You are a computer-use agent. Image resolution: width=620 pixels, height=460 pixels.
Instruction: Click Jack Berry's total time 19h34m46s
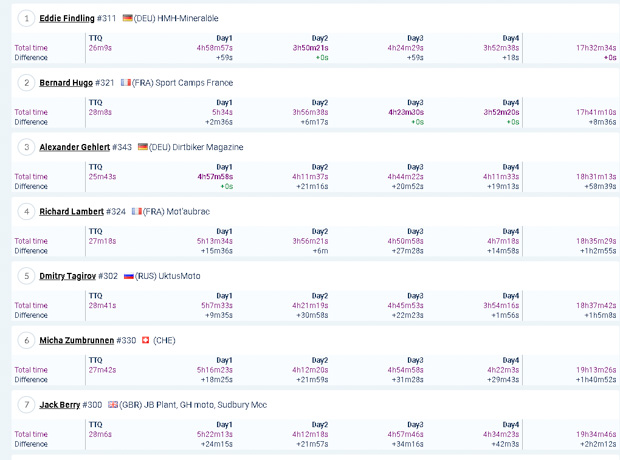tap(596, 434)
